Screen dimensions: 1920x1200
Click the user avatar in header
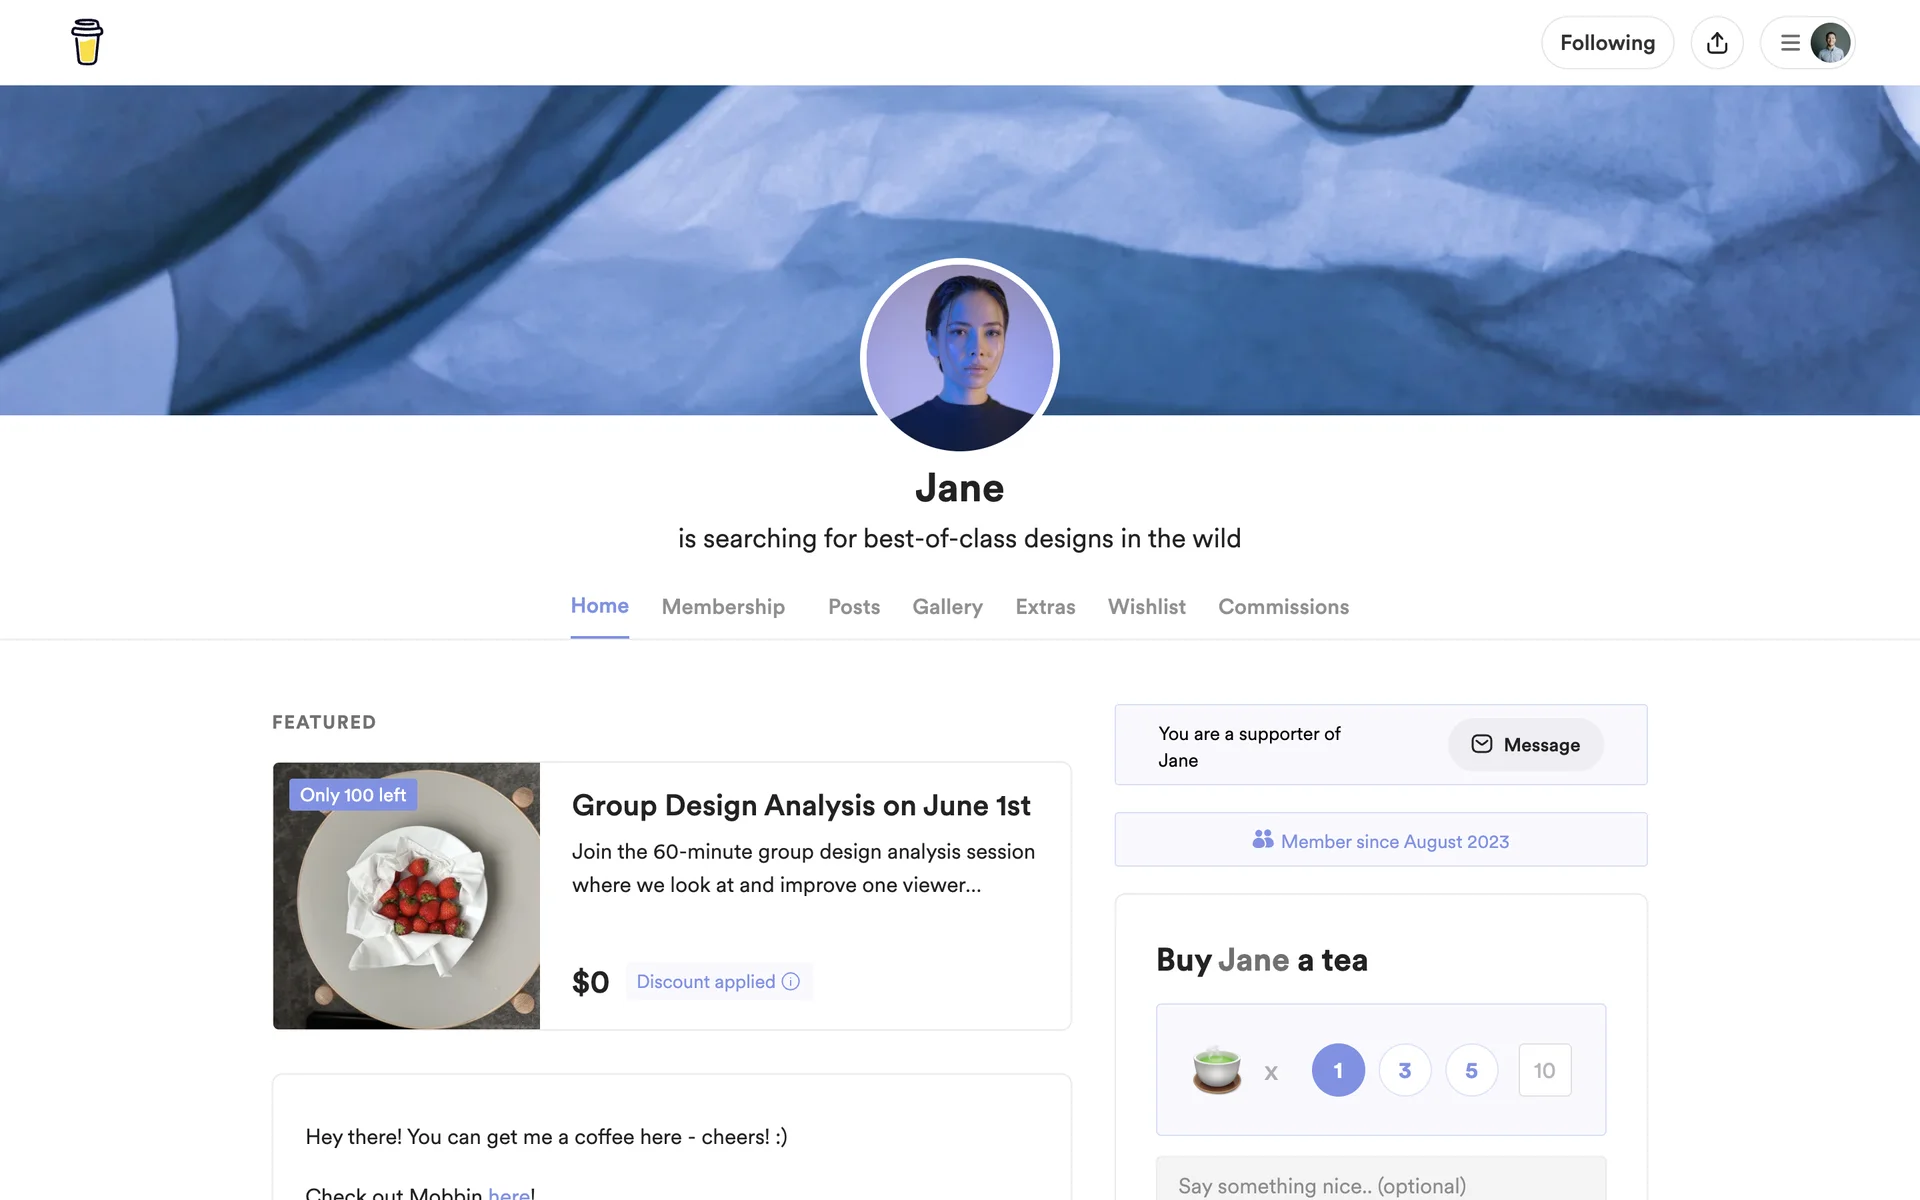tap(1830, 43)
